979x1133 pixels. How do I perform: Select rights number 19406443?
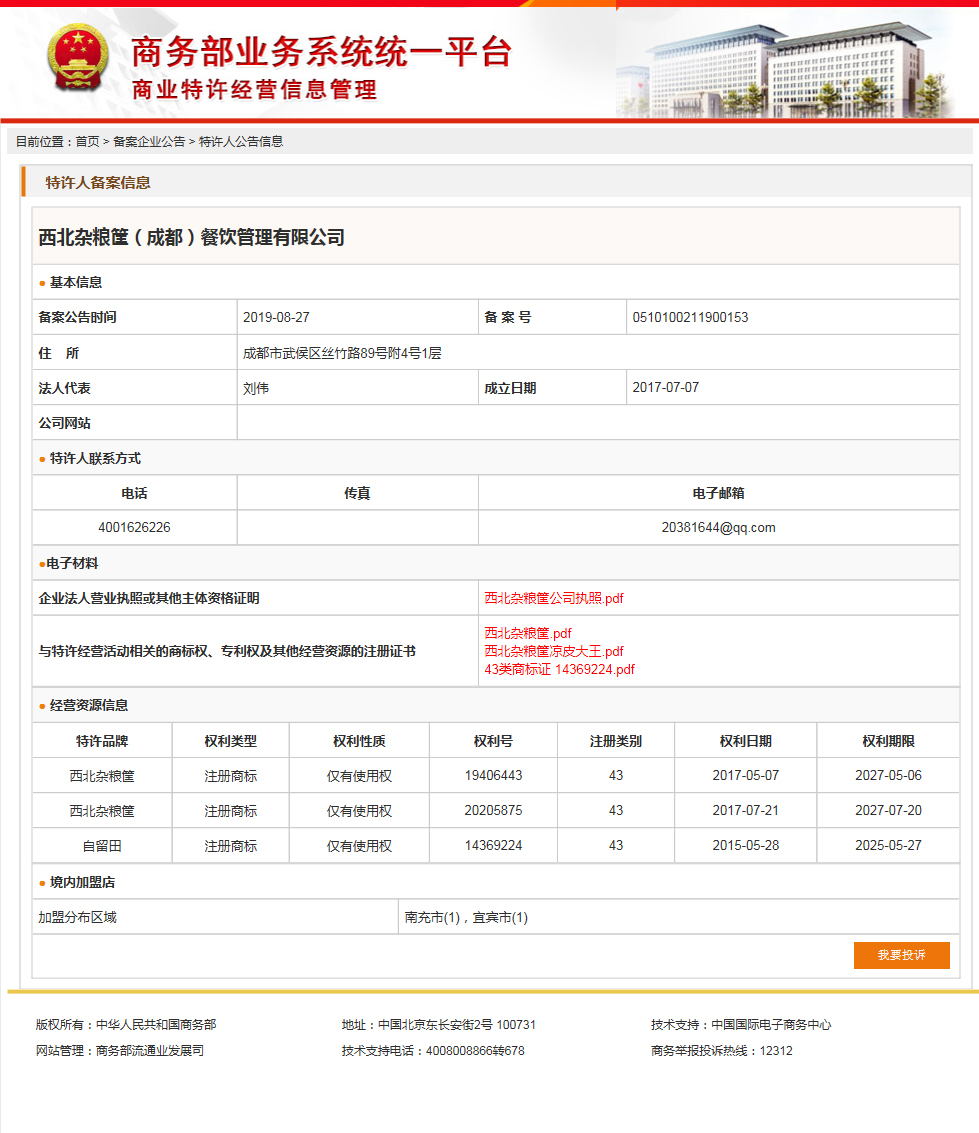[x=493, y=775]
